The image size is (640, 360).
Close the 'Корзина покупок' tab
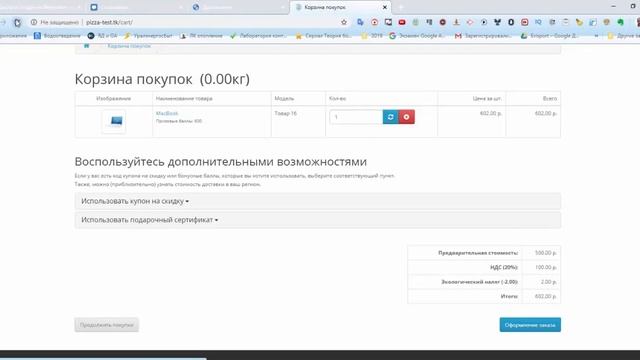[384, 7]
